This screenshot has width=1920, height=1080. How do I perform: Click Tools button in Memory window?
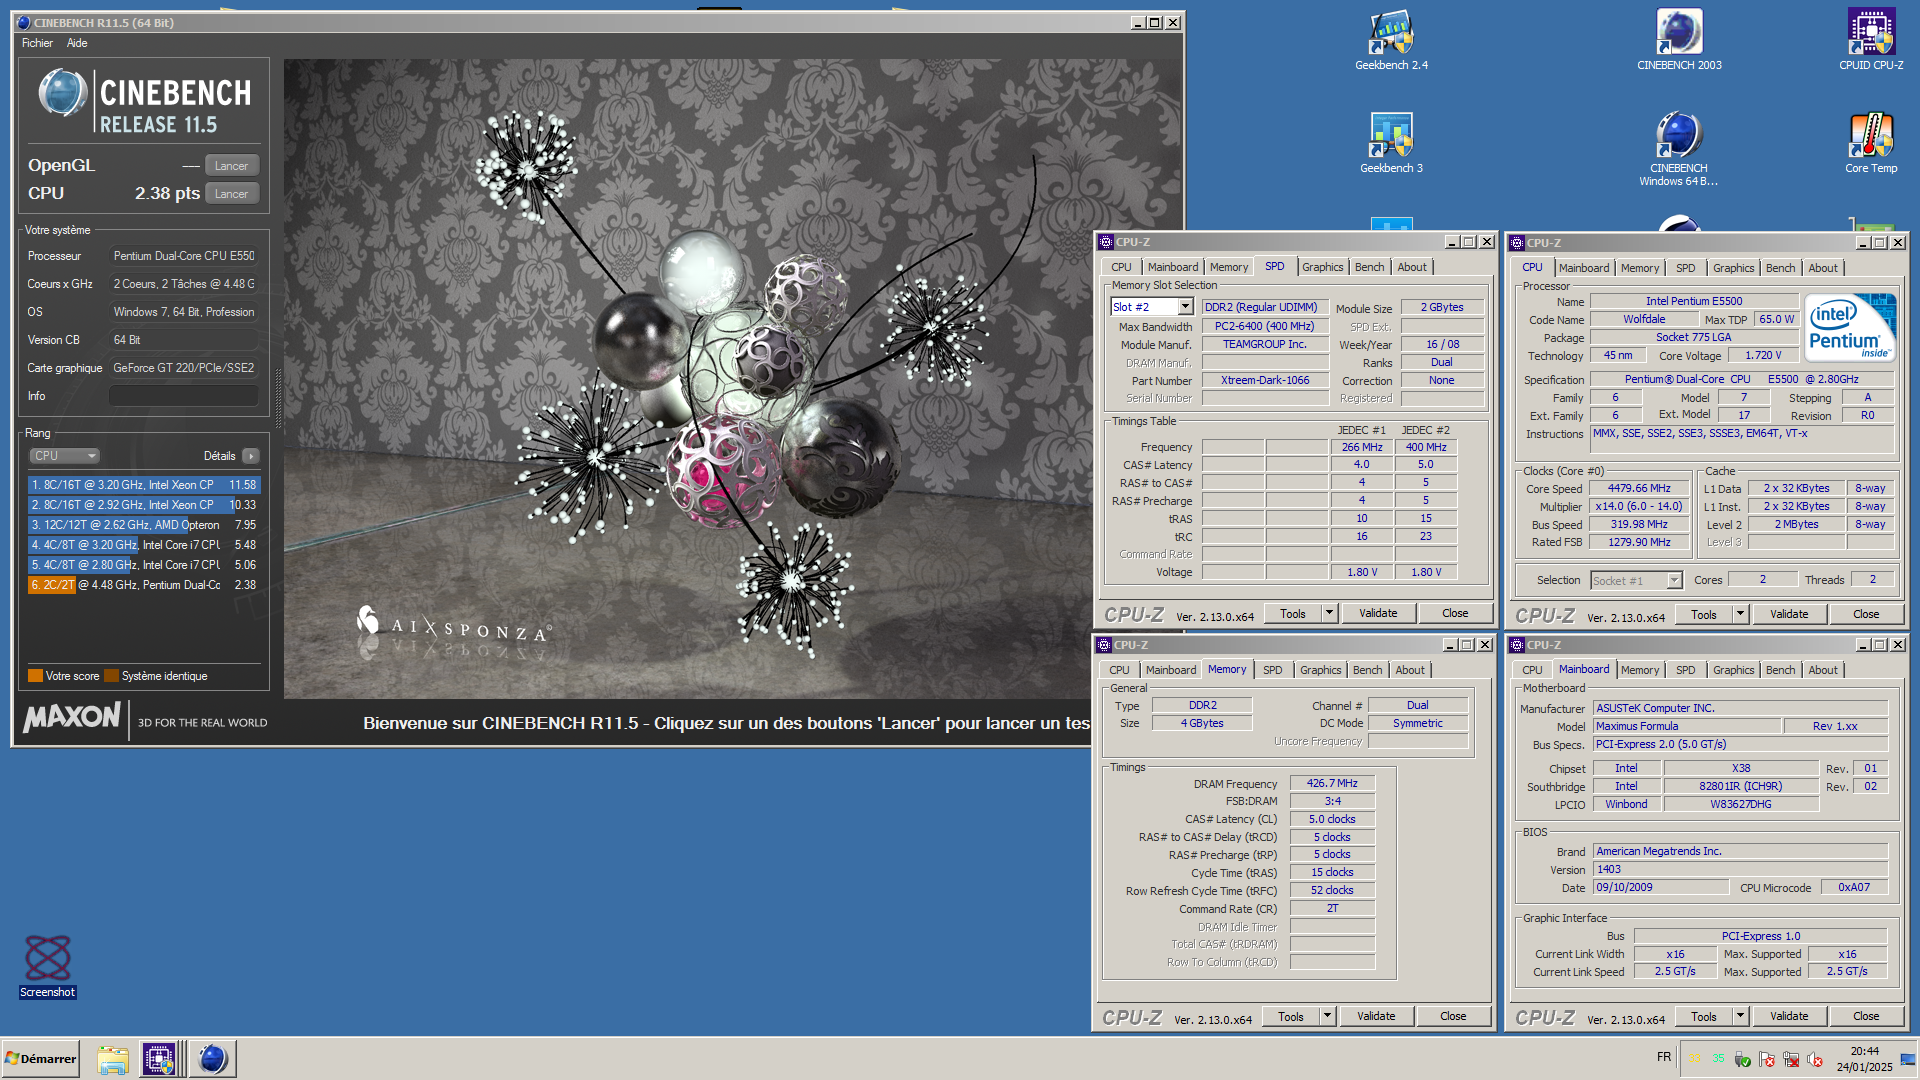point(1290,1016)
